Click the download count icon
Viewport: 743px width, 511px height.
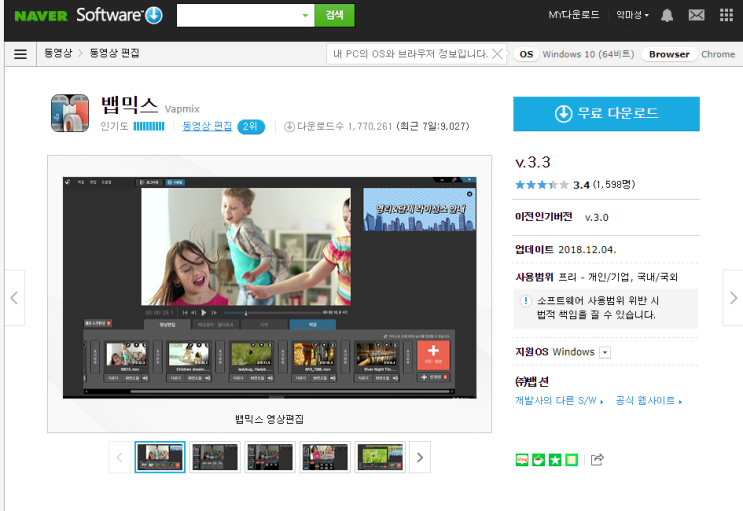click(289, 127)
